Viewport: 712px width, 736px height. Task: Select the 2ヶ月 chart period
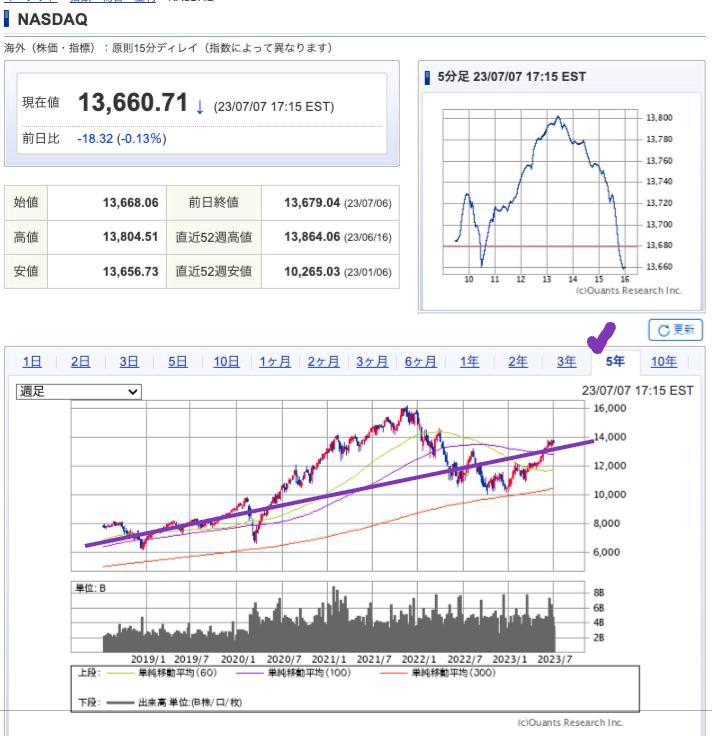point(323,362)
